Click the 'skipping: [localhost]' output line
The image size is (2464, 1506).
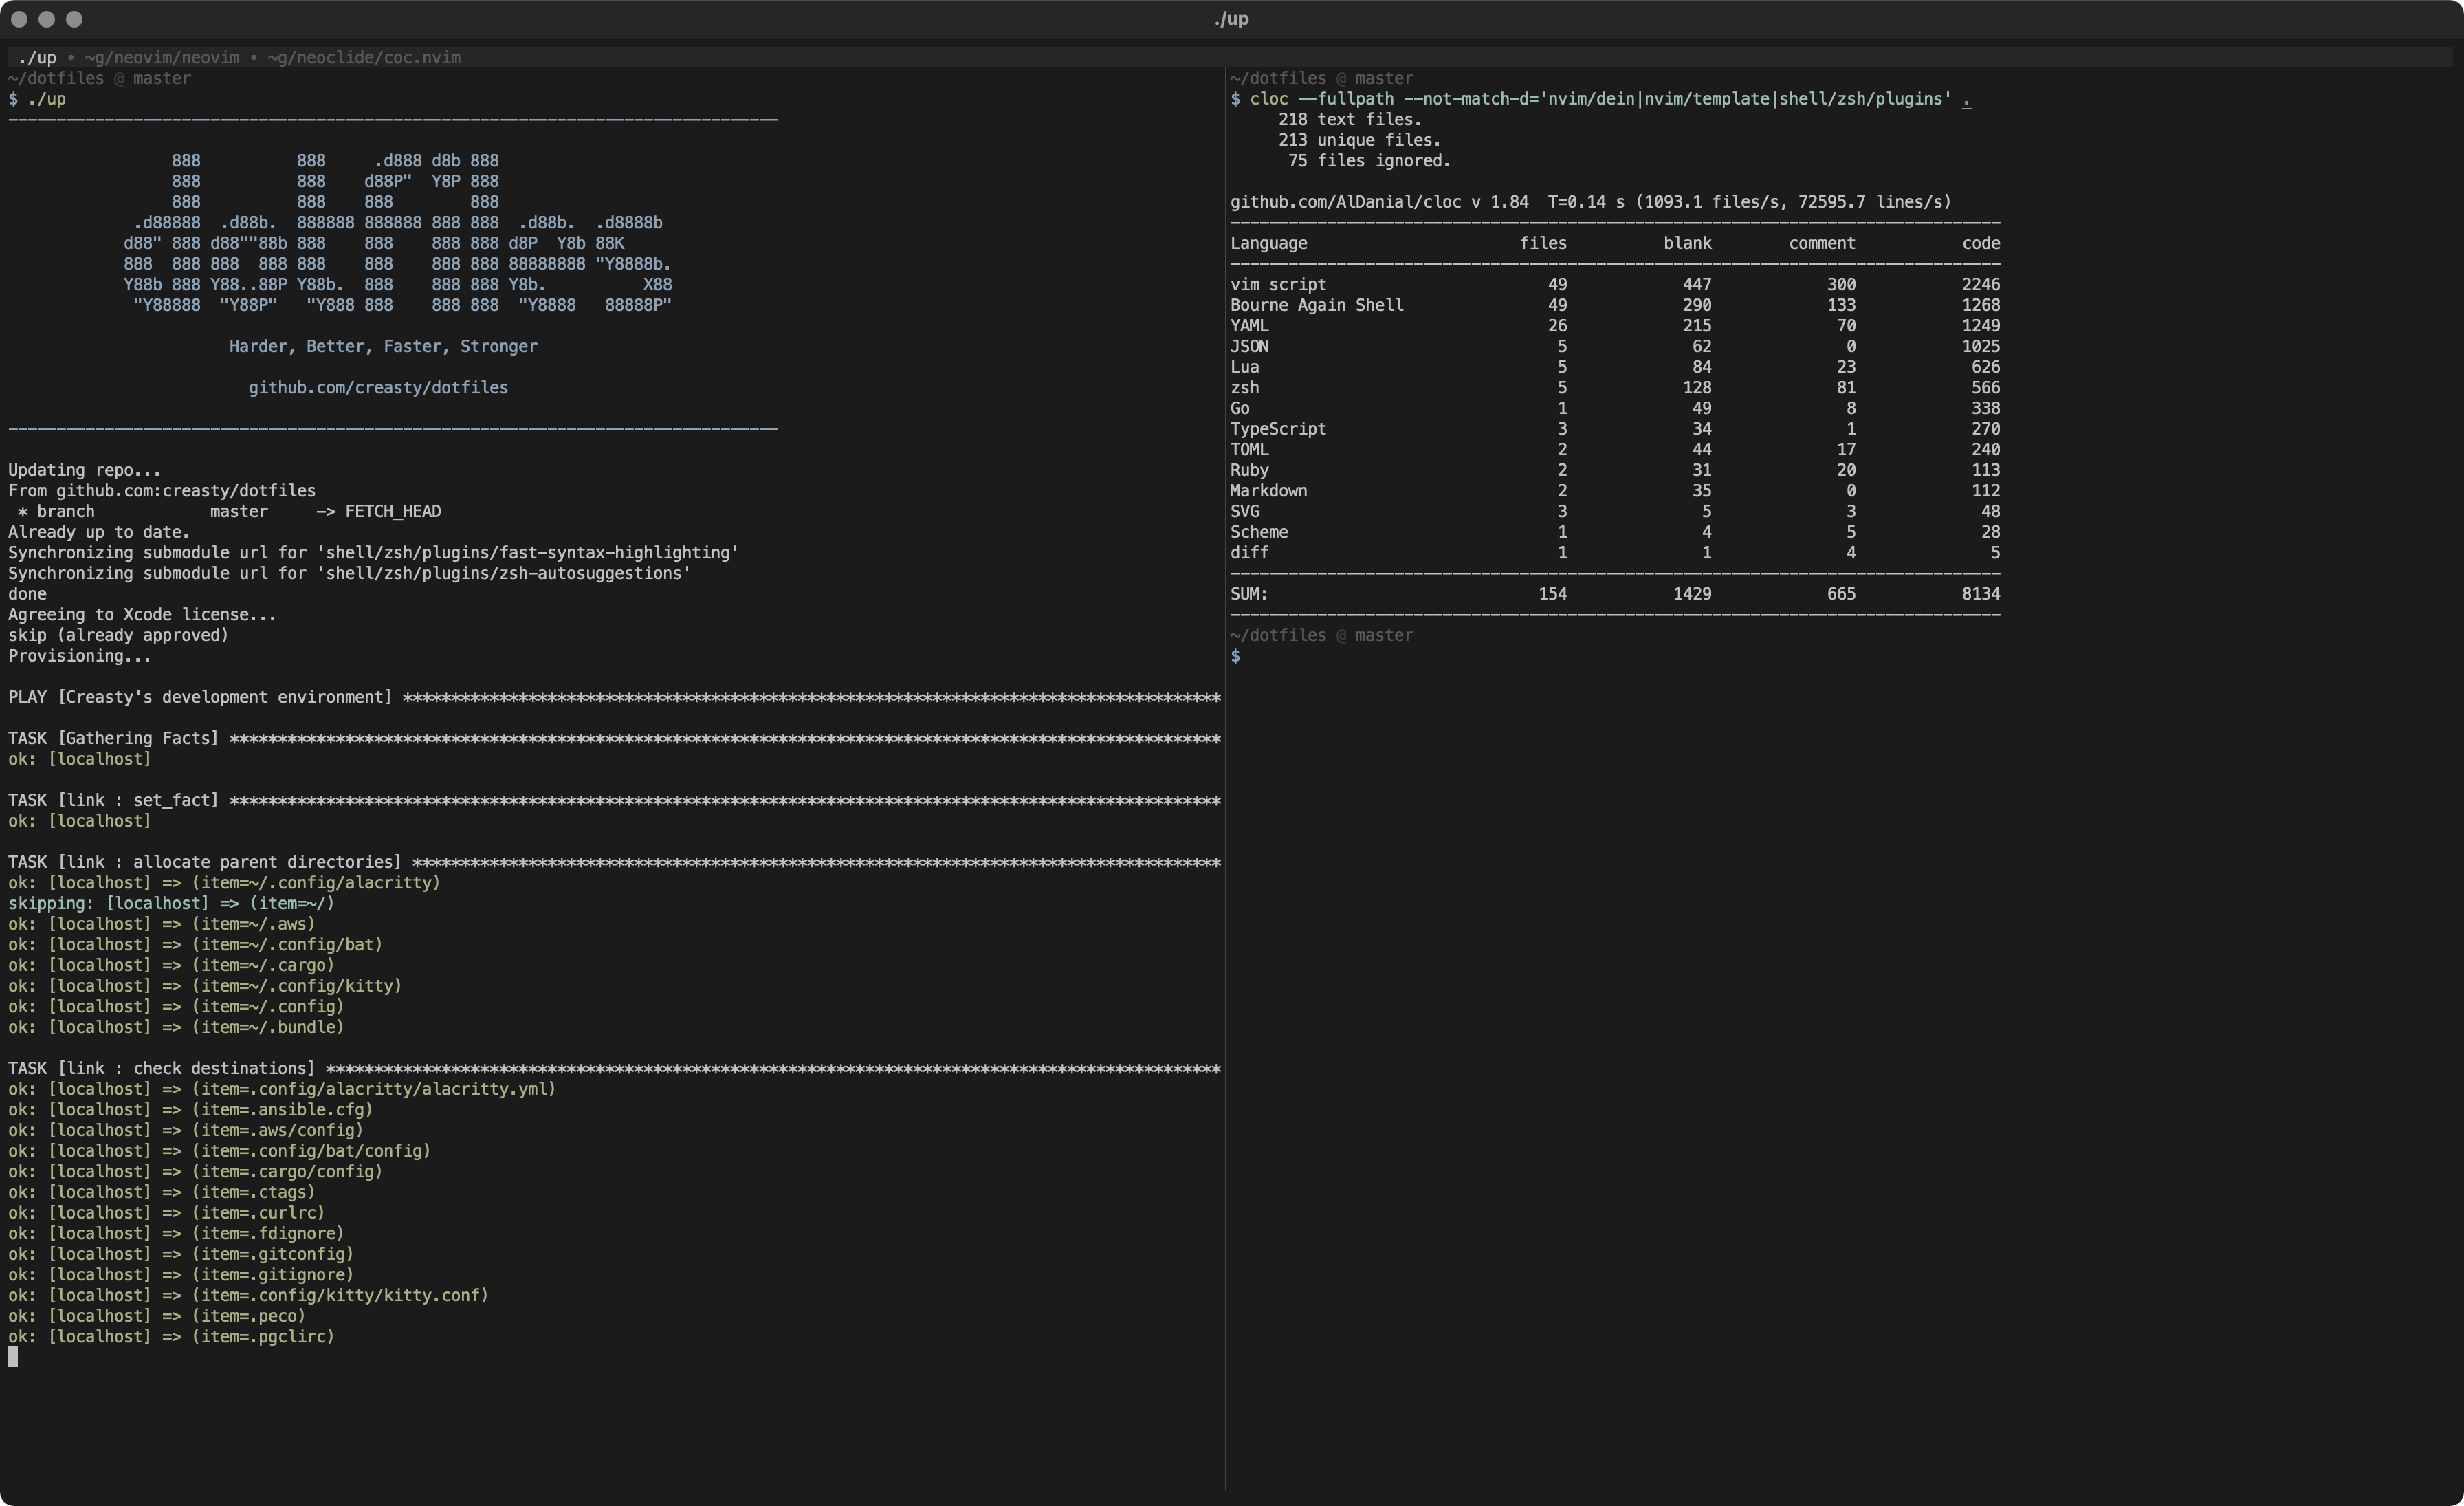[x=171, y=904]
